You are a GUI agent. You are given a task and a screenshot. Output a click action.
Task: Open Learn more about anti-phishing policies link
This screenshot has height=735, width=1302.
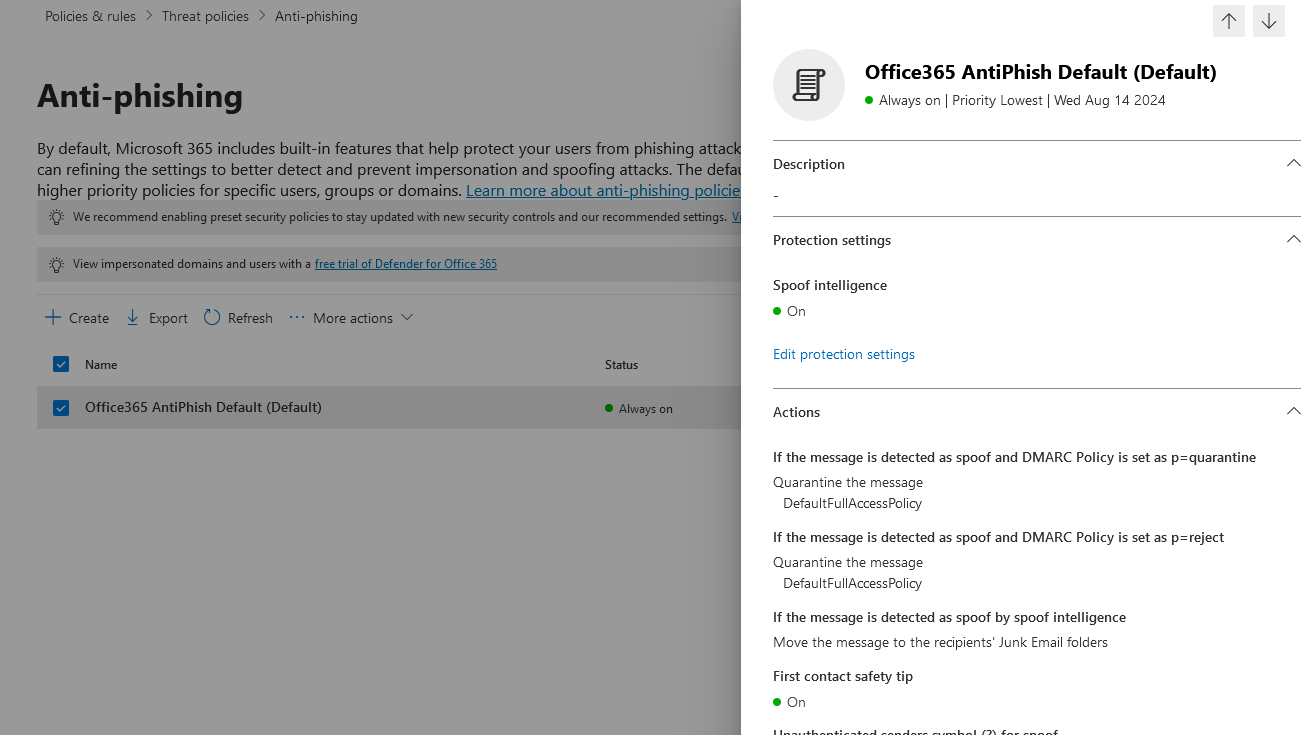(x=602, y=190)
